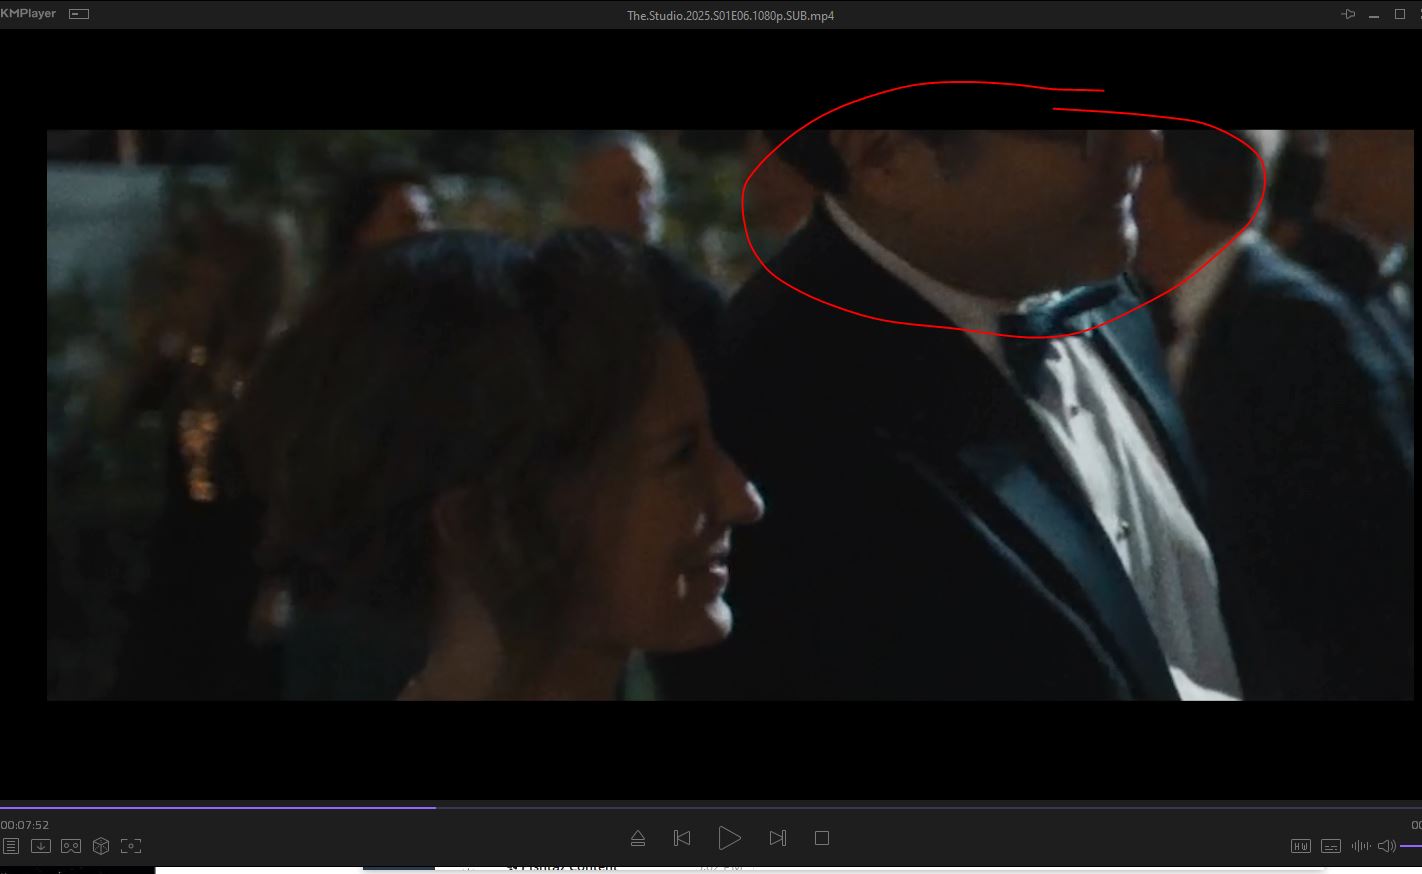Image resolution: width=1422 pixels, height=874 pixels.
Task: Toggle the 3D cube mode icon
Action: 101,846
